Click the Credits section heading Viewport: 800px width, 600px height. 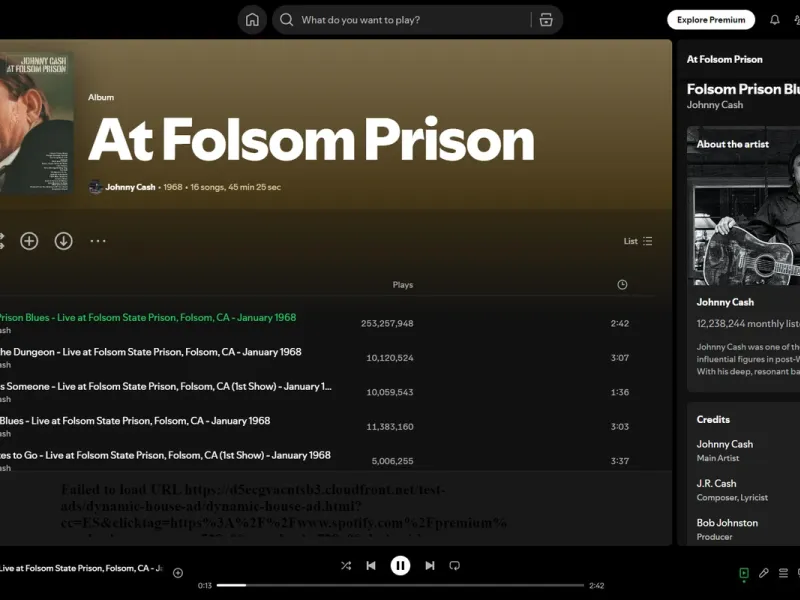tap(713, 419)
